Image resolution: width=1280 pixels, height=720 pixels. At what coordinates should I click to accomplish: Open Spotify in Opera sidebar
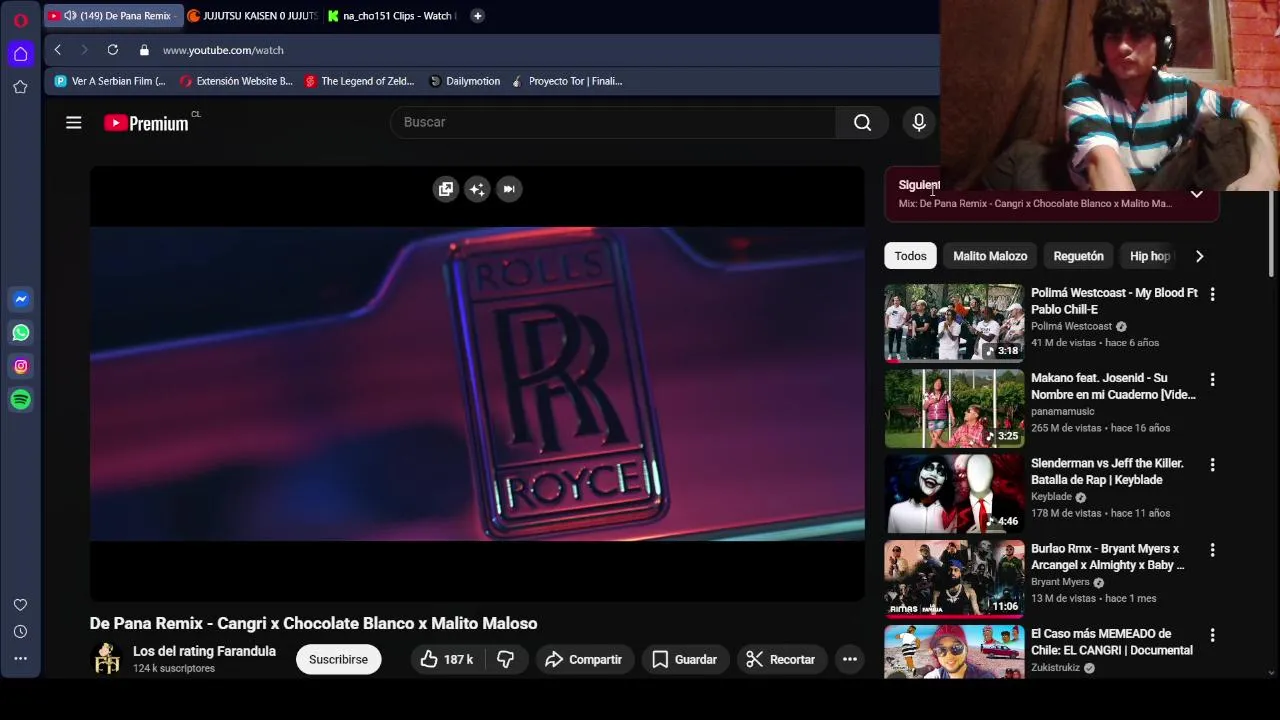point(20,400)
